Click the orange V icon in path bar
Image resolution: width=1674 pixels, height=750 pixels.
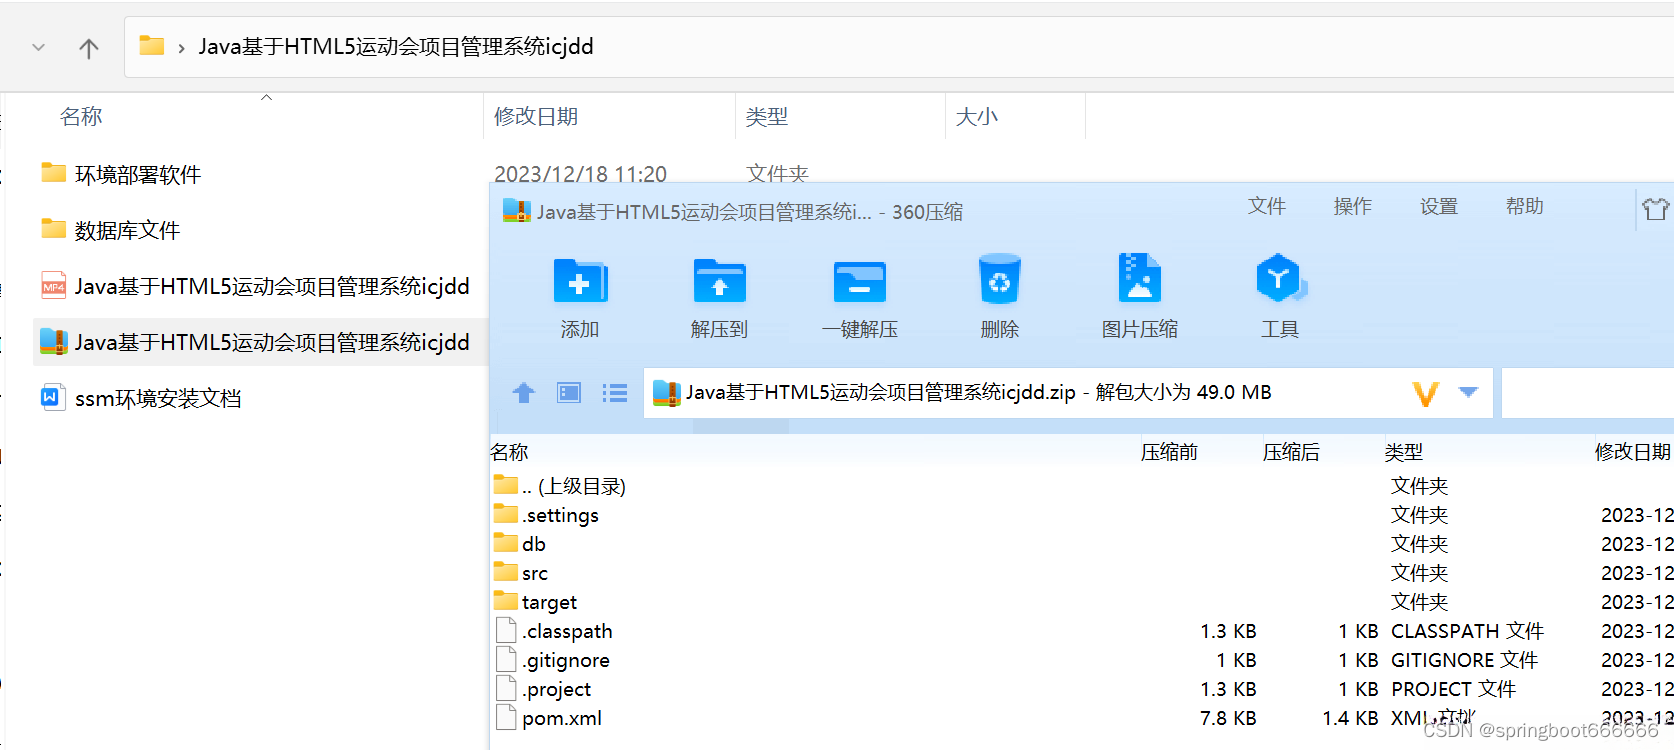pyautogui.click(x=1426, y=394)
